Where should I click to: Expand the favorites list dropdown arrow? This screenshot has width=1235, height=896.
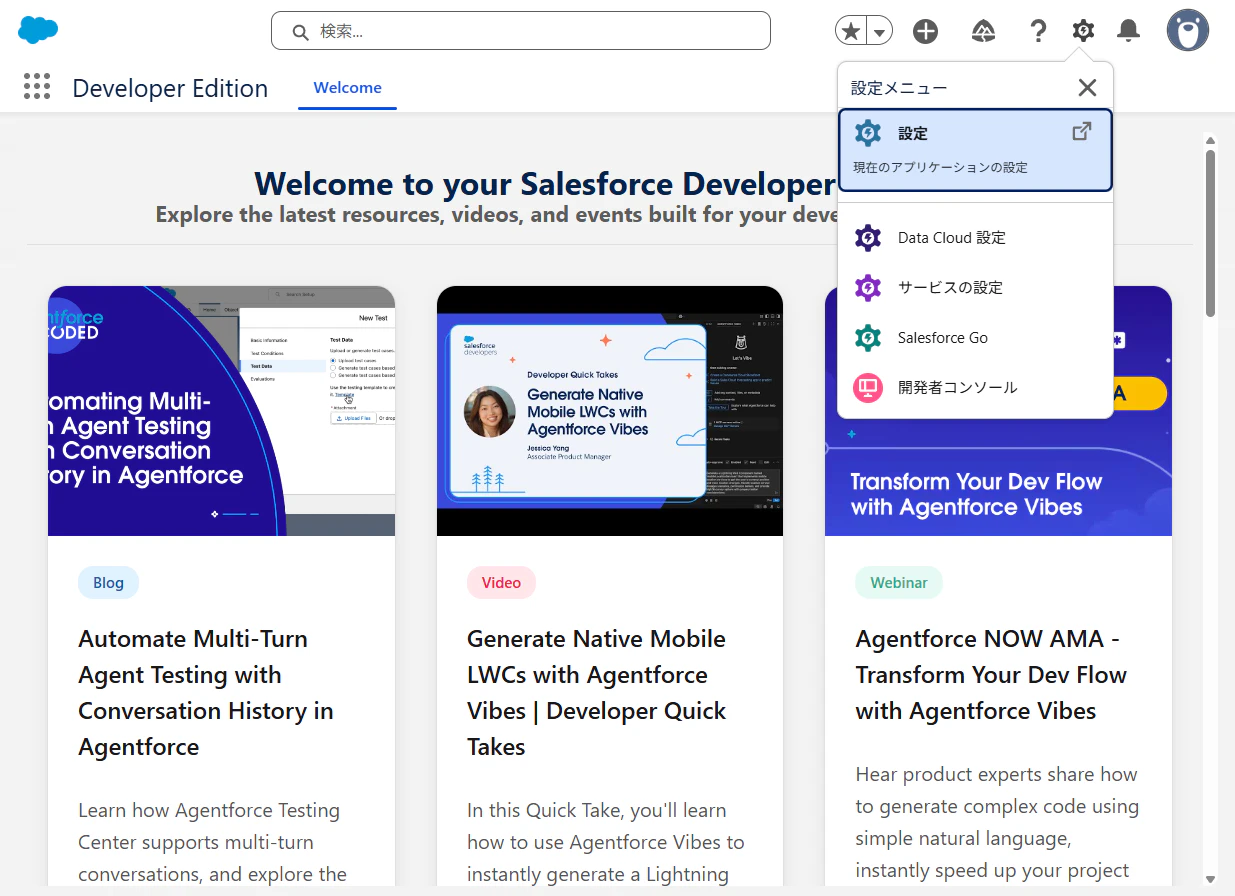879,31
